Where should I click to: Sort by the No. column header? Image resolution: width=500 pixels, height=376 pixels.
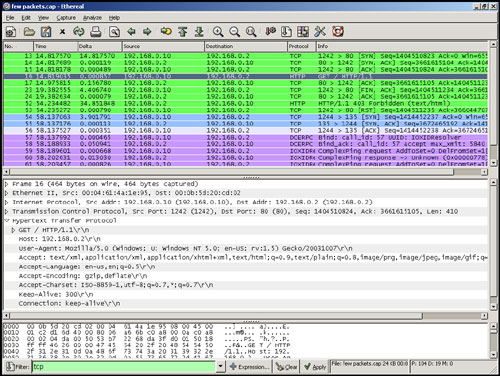tap(18, 46)
